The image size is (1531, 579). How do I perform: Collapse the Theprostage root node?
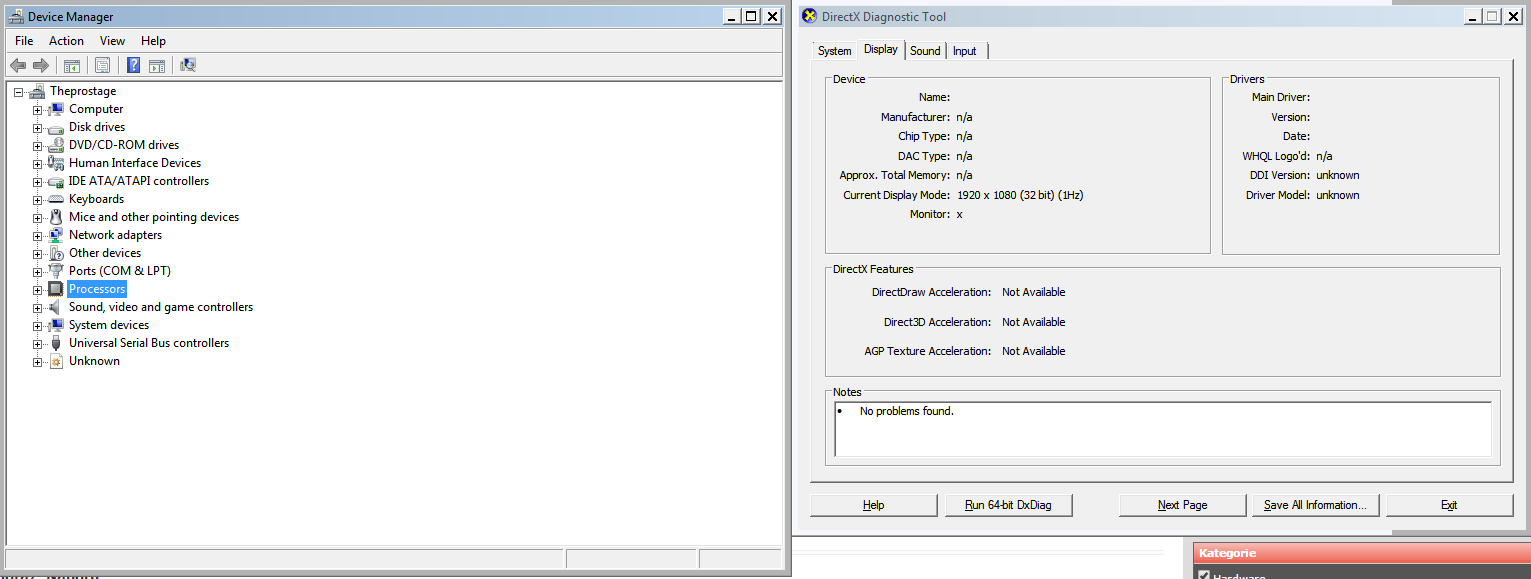click(19, 92)
